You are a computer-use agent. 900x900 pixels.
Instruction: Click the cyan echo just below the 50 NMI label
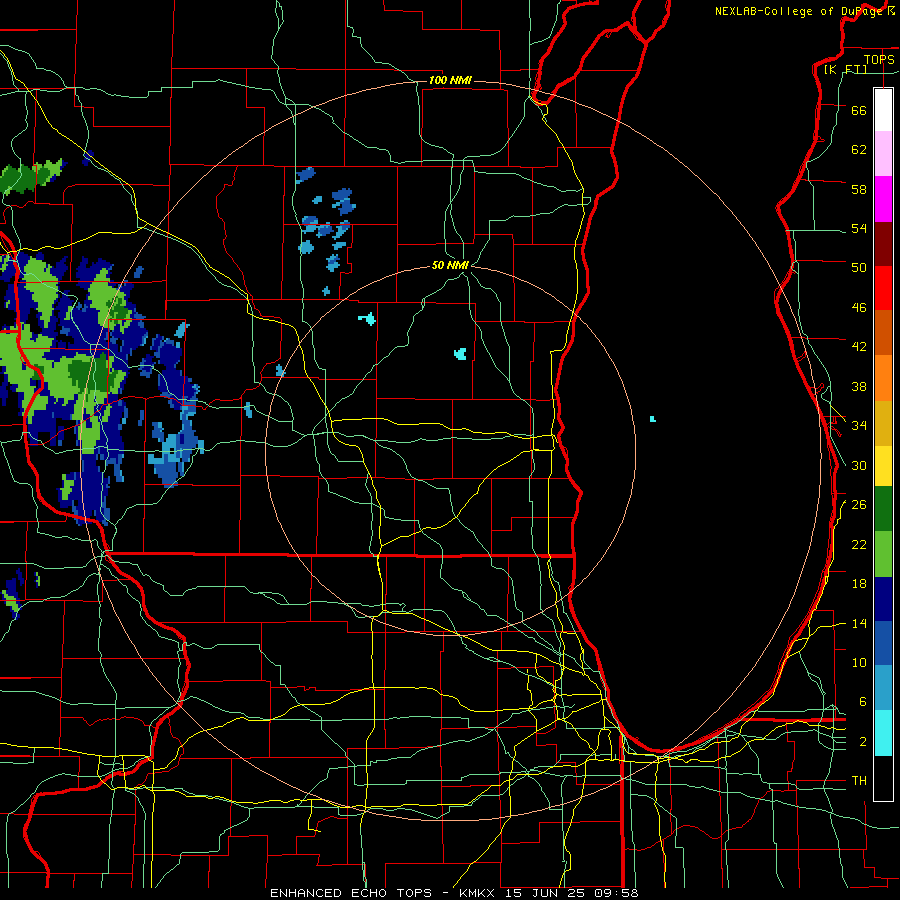point(460,353)
